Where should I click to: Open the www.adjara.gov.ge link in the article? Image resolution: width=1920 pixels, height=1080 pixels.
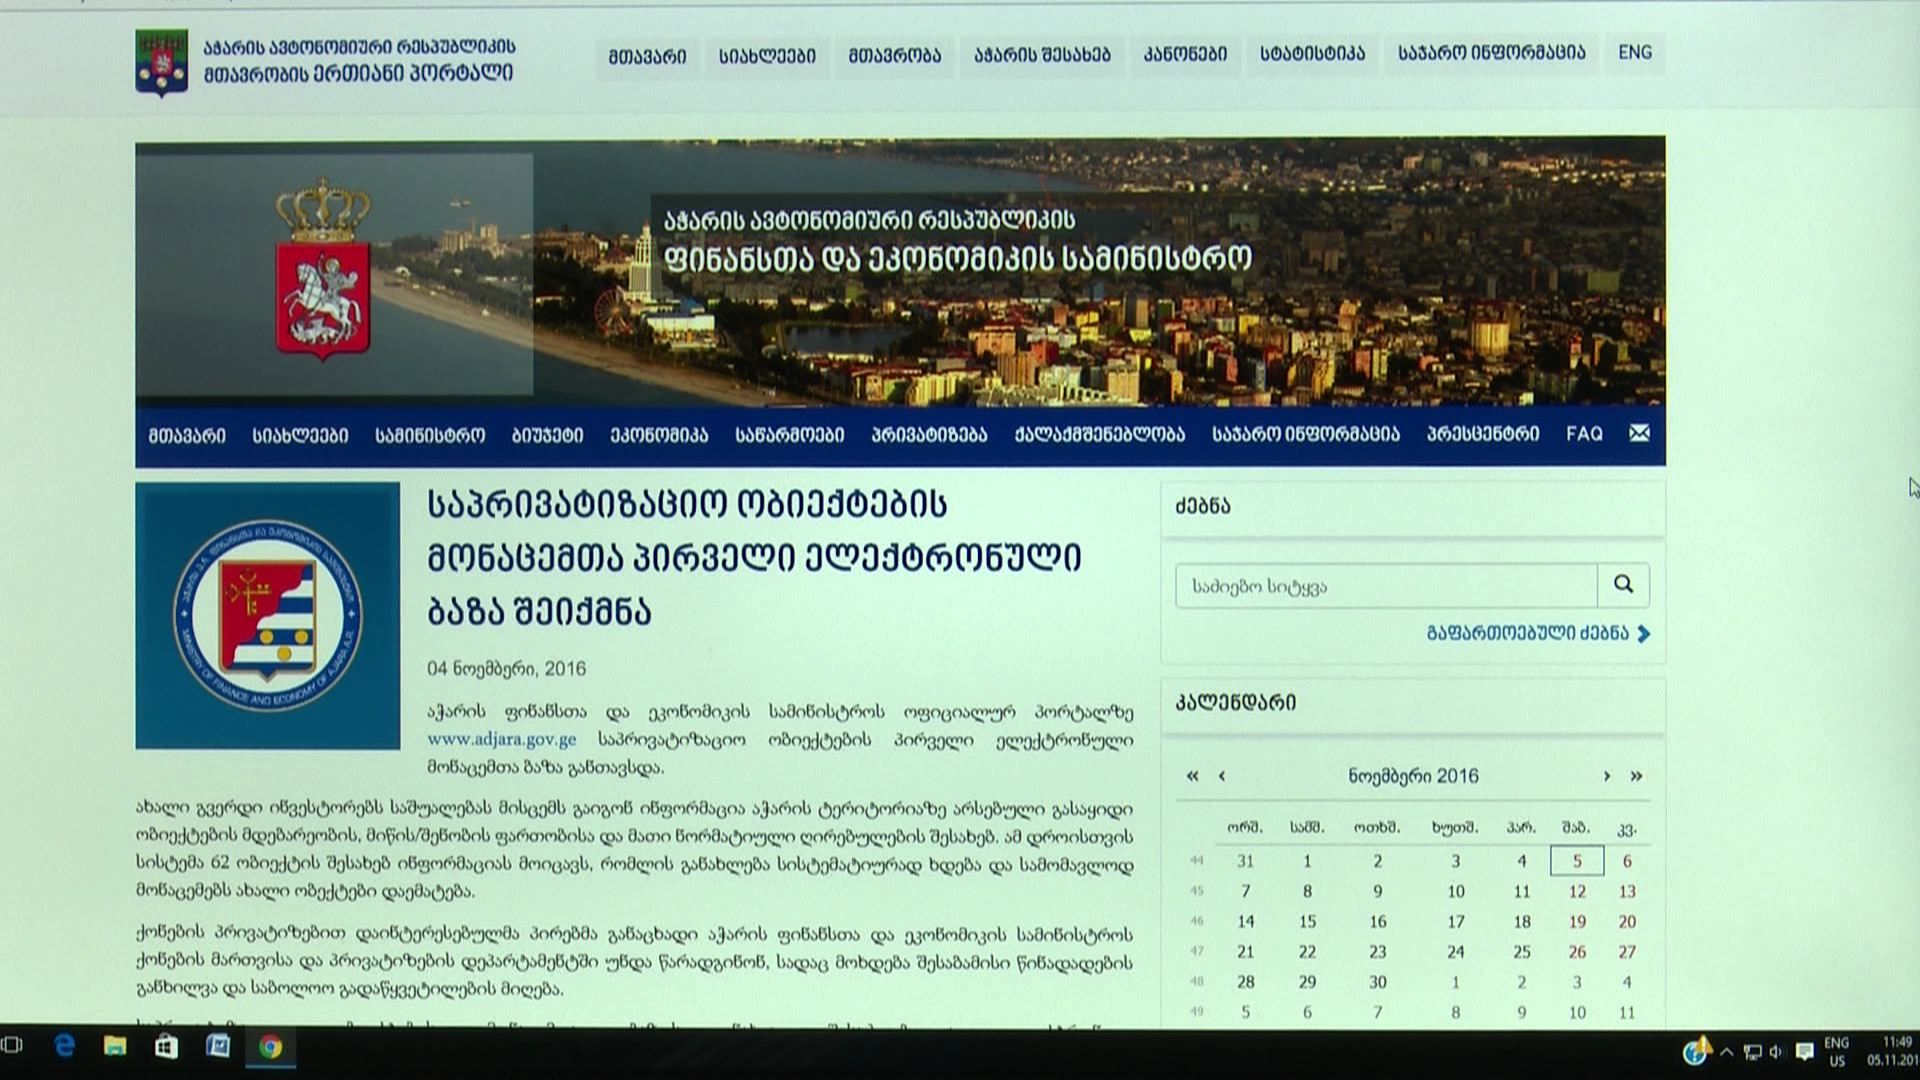(501, 740)
